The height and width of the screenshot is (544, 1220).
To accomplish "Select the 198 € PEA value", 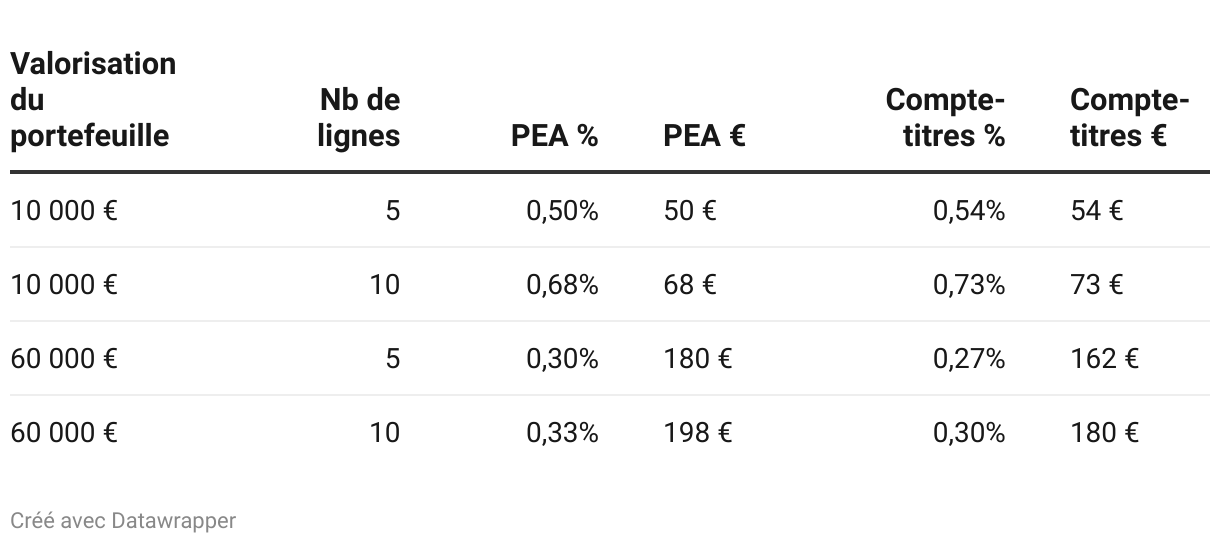I will click(x=698, y=432).
